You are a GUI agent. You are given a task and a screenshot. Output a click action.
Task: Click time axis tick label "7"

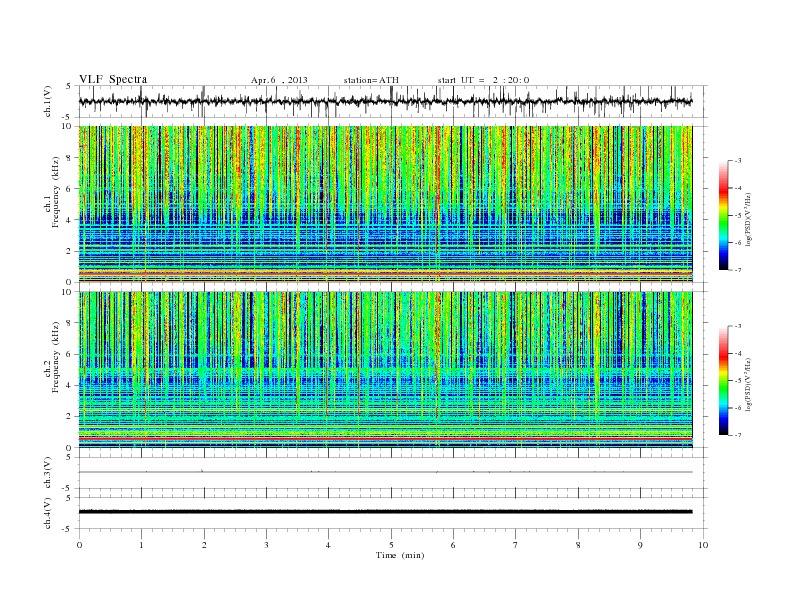(516, 545)
